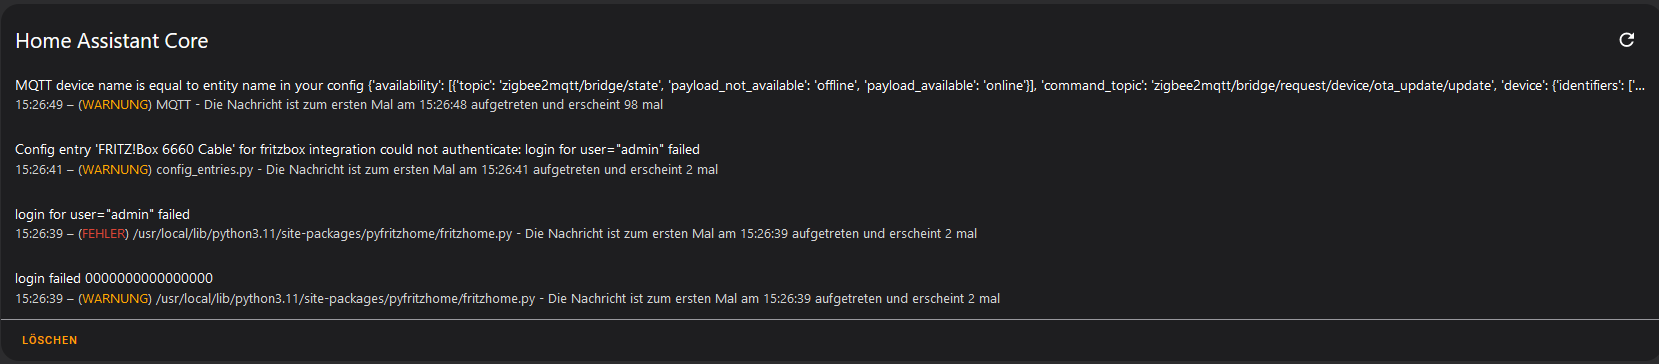Click the 15:26:41 timestamp
Screen dimensions: 1659x364
(39, 169)
